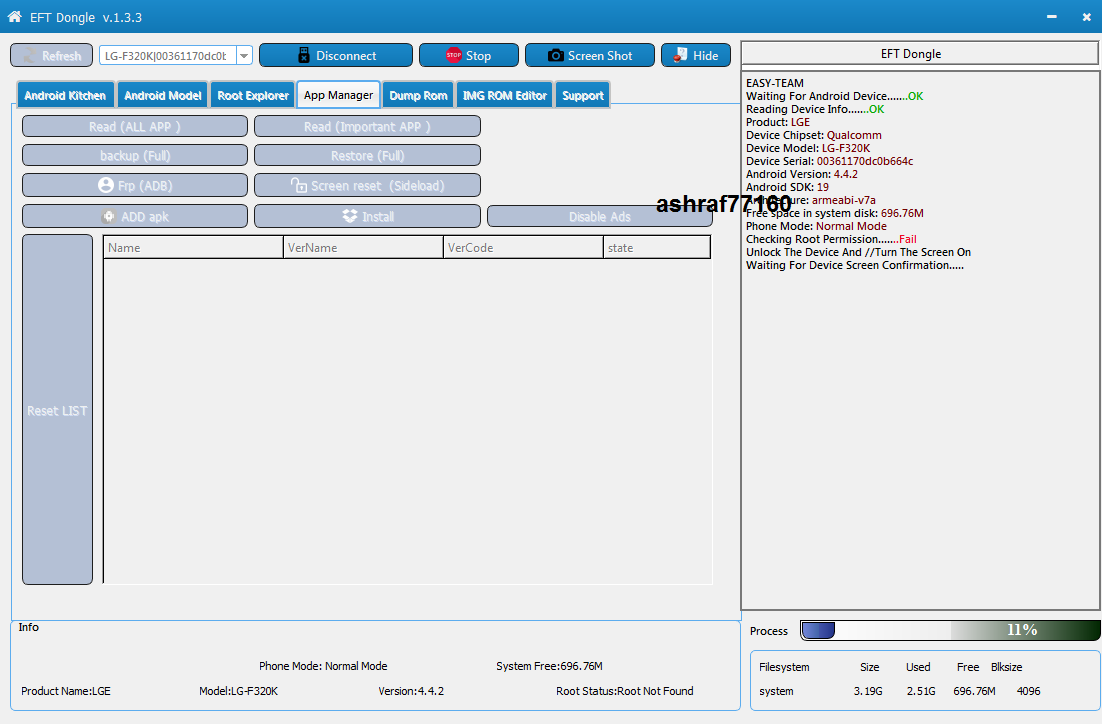
Task: Click filesystem Used value 2.51G
Action: [921, 691]
